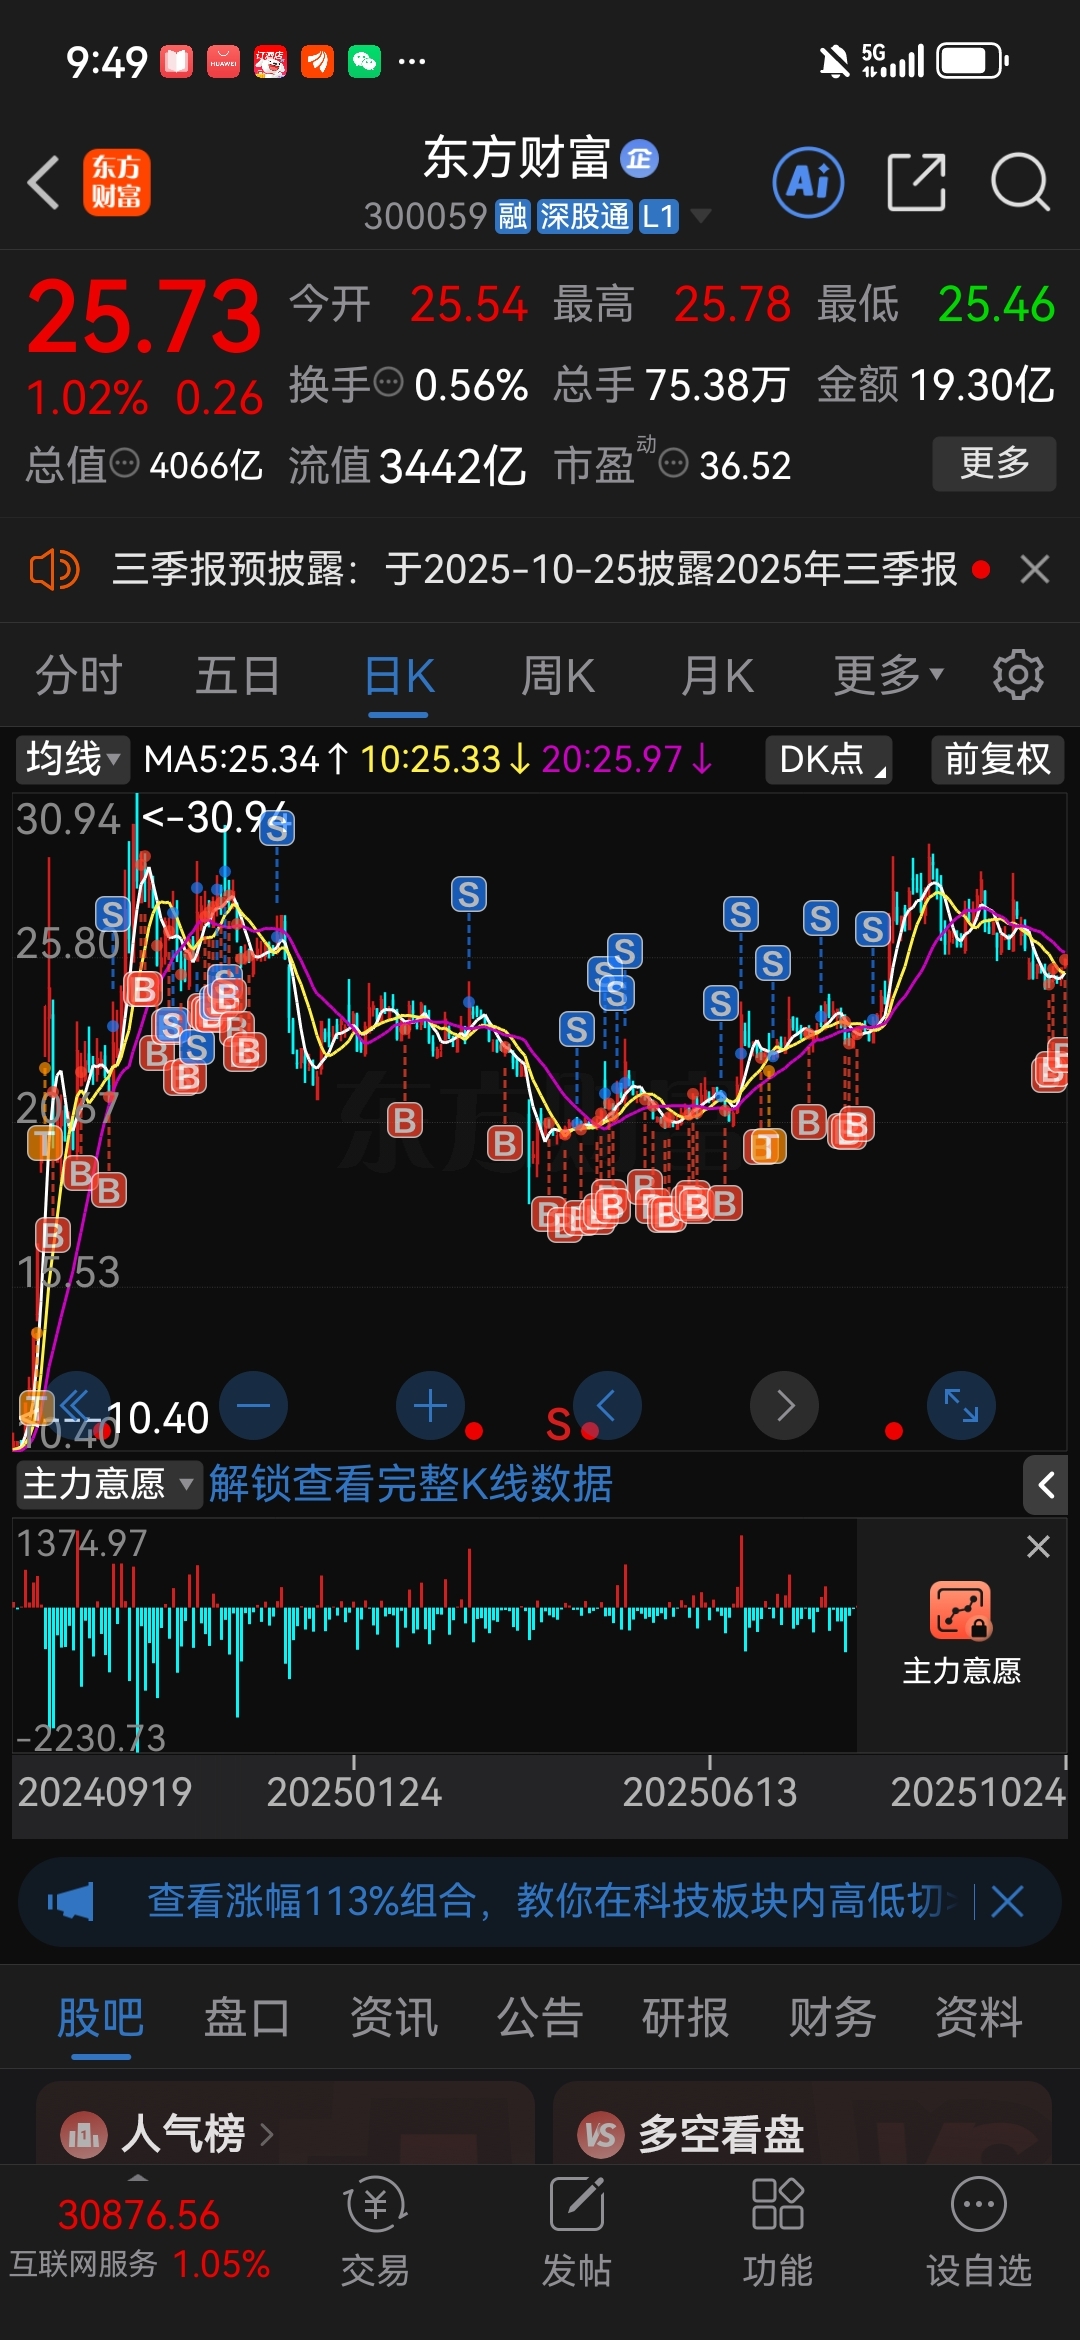Open the 主力意愿 sub-indicator dropdown
Screen dimensions: 1080x2340
(108, 1484)
